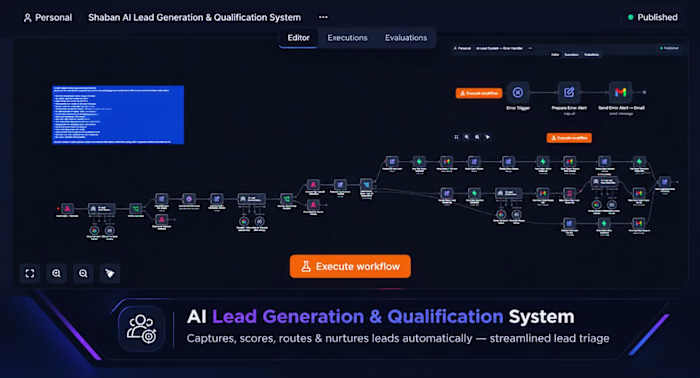Click Execute workflow beside the Error Trigger node
The height and width of the screenshot is (378, 700).
479,93
